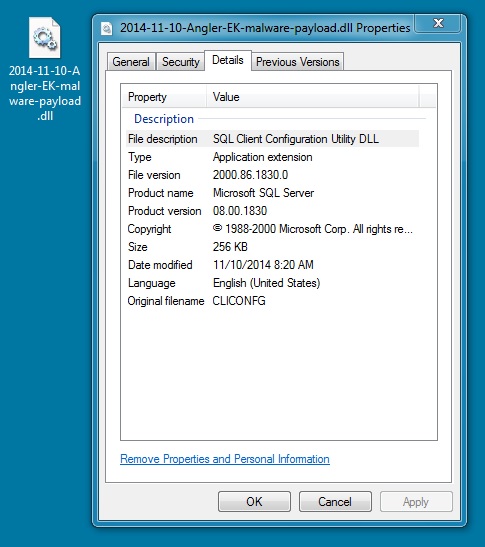Go to Previous Versions tab
Viewport: 485px width, 547px height.
pyautogui.click(x=298, y=62)
